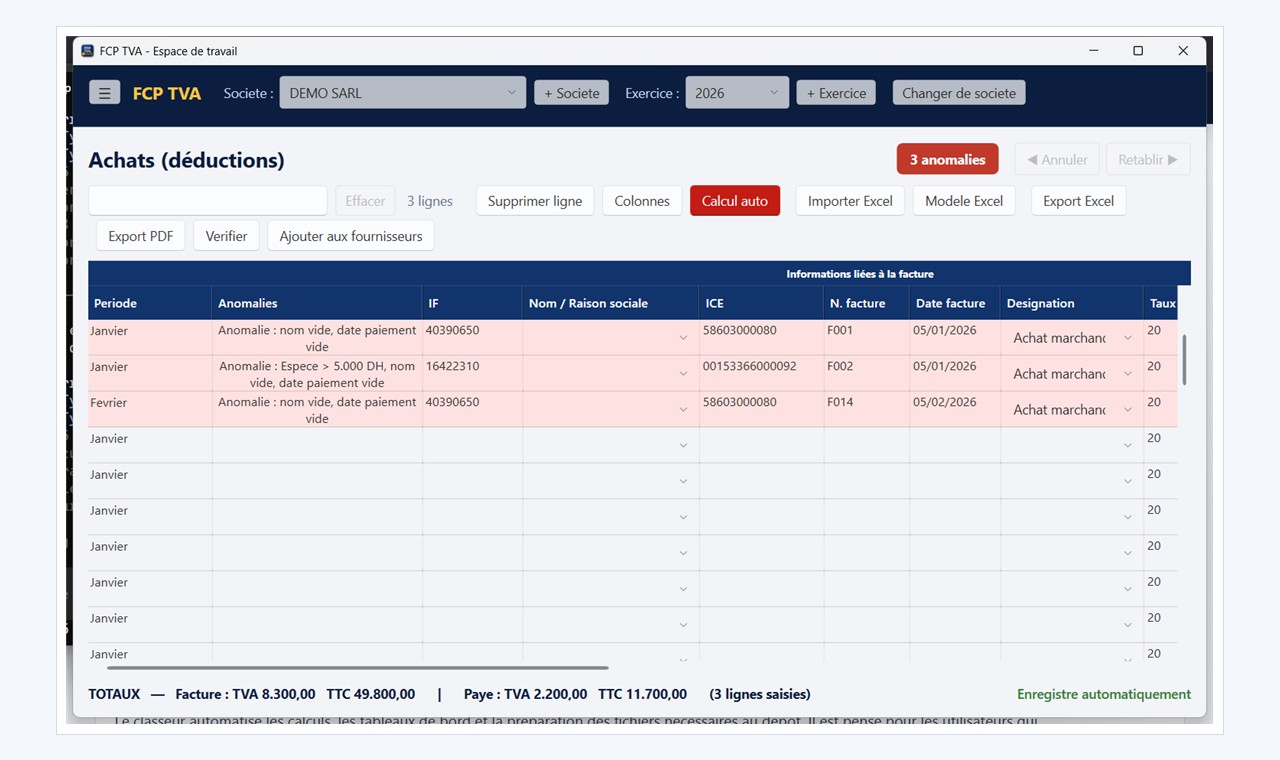
Task: Click the Periode column header
Action: pos(150,303)
